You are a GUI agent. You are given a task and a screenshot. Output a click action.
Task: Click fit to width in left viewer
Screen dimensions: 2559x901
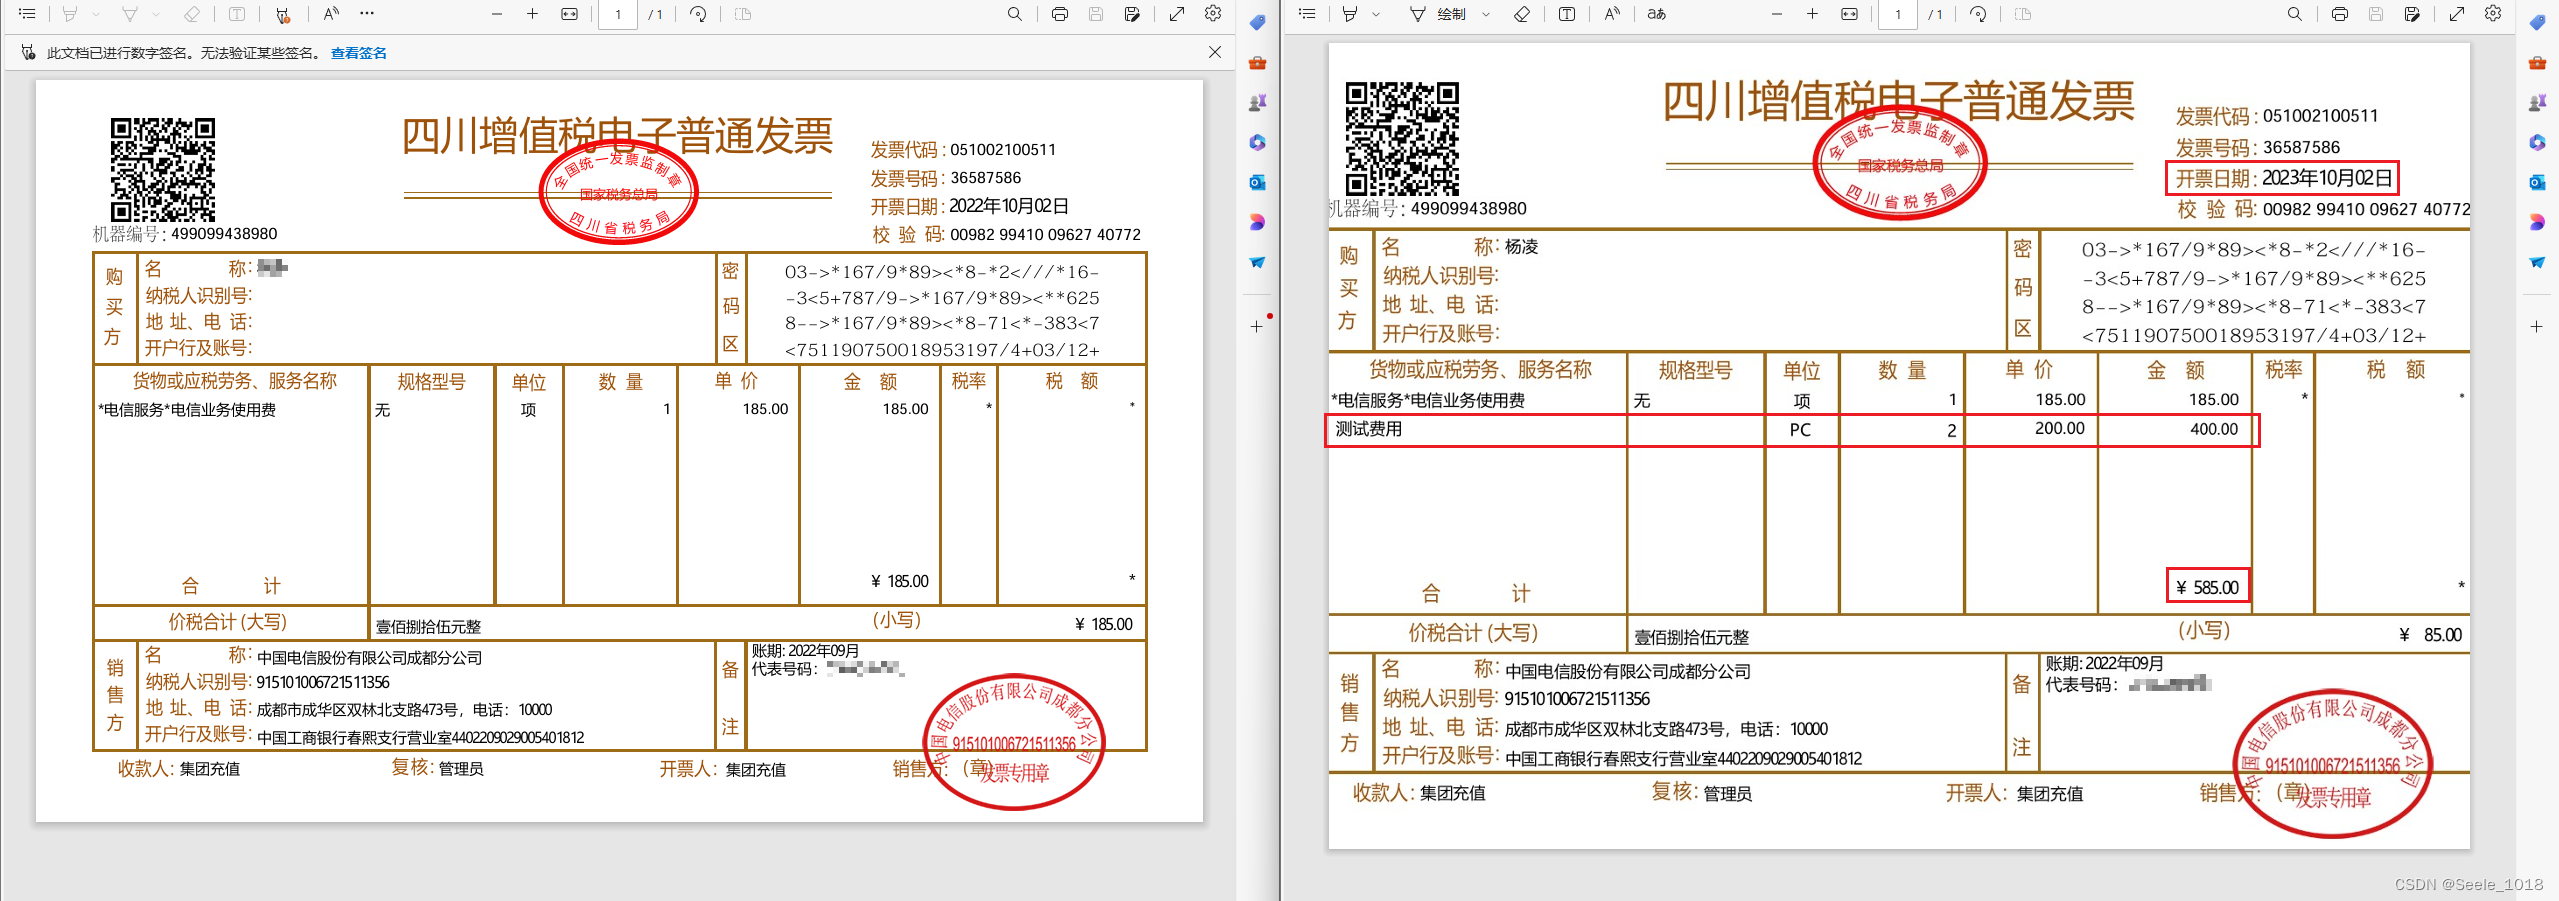click(569, 14)
